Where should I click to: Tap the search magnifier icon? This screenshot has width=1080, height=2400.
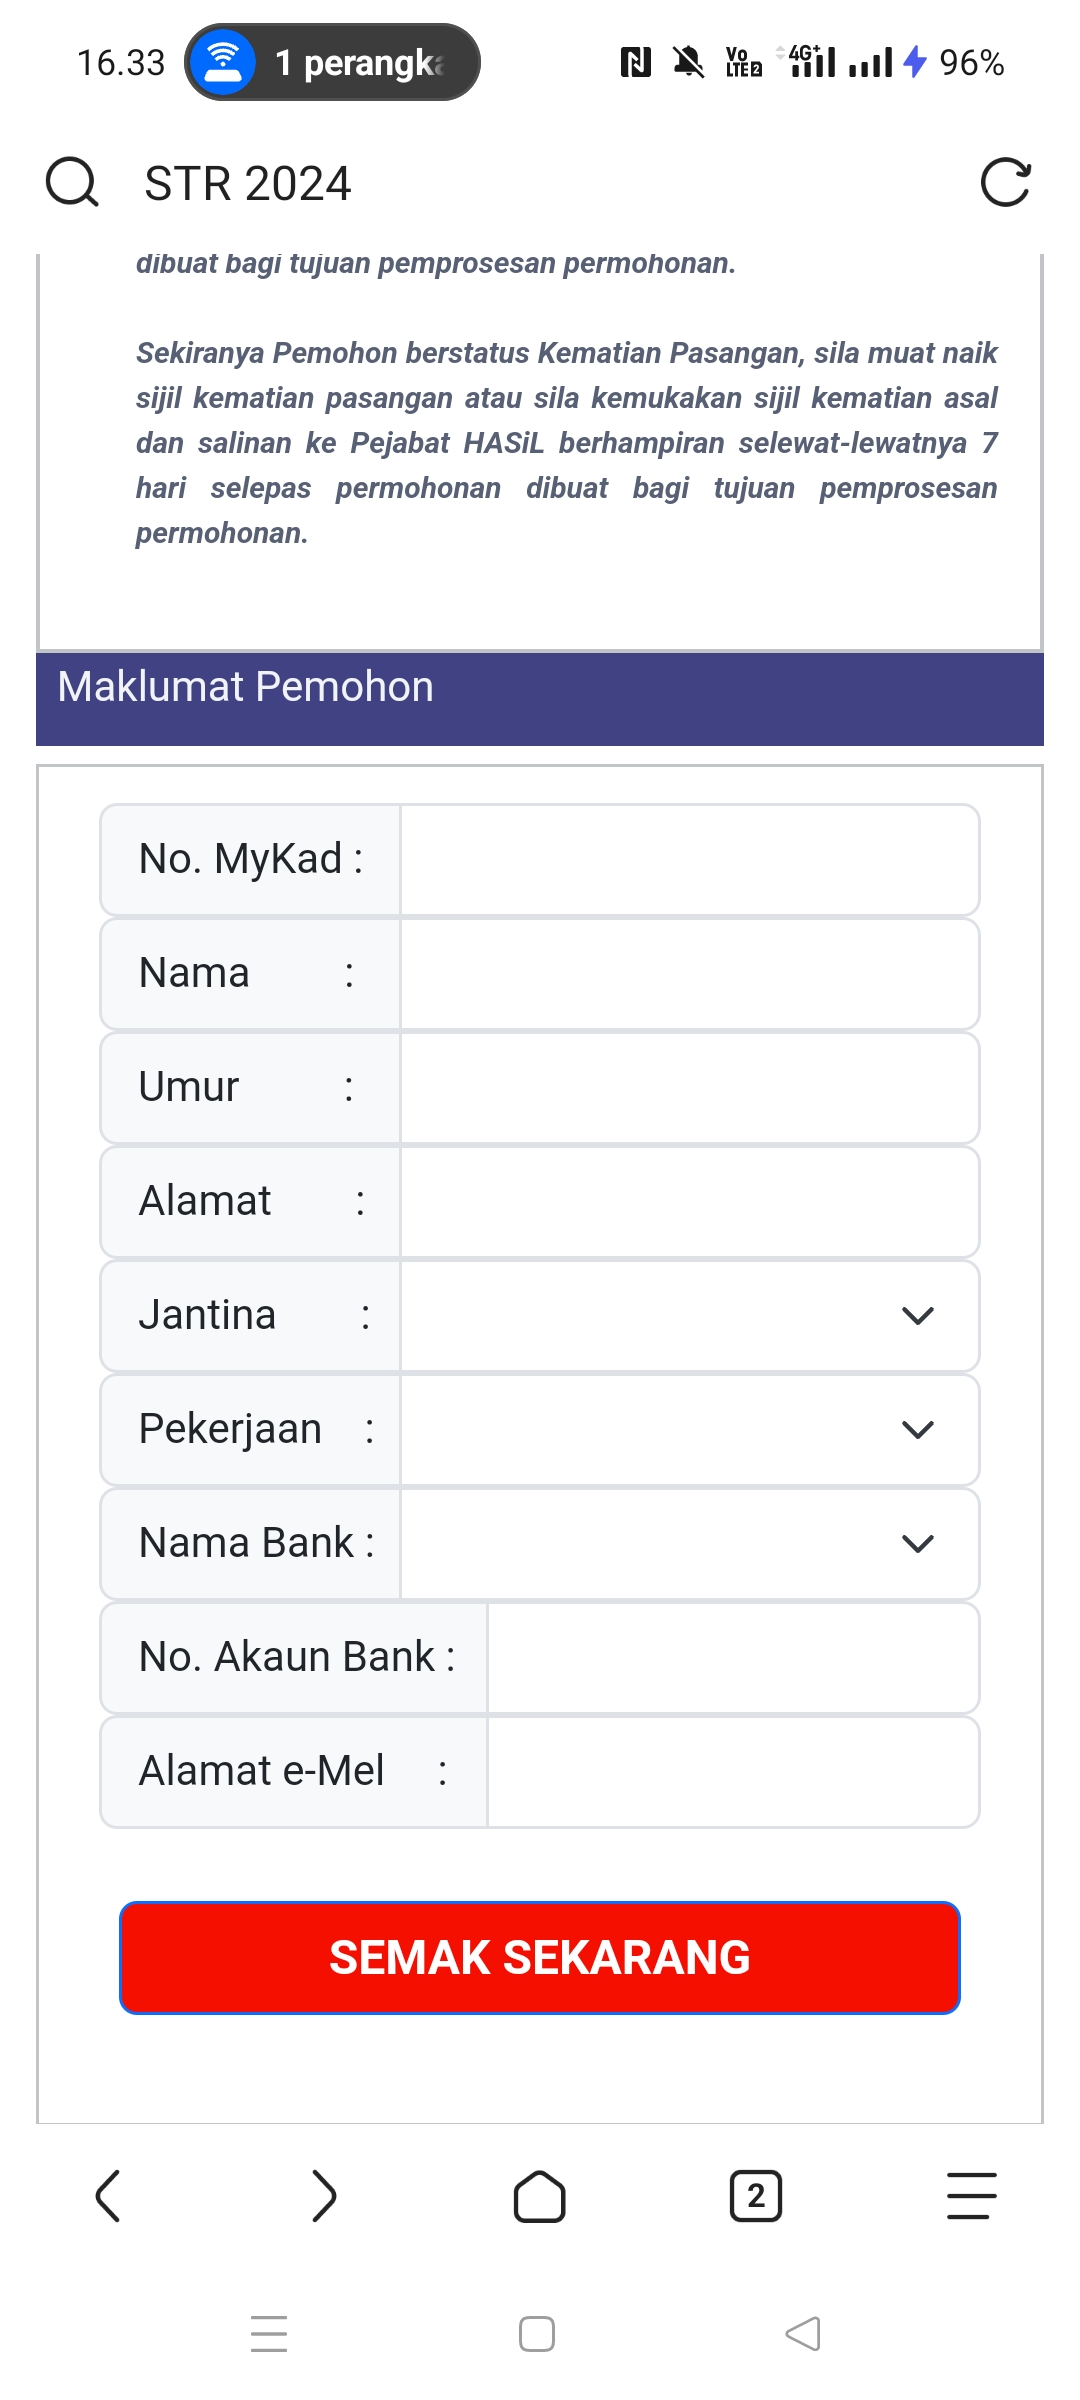point(72,183)
